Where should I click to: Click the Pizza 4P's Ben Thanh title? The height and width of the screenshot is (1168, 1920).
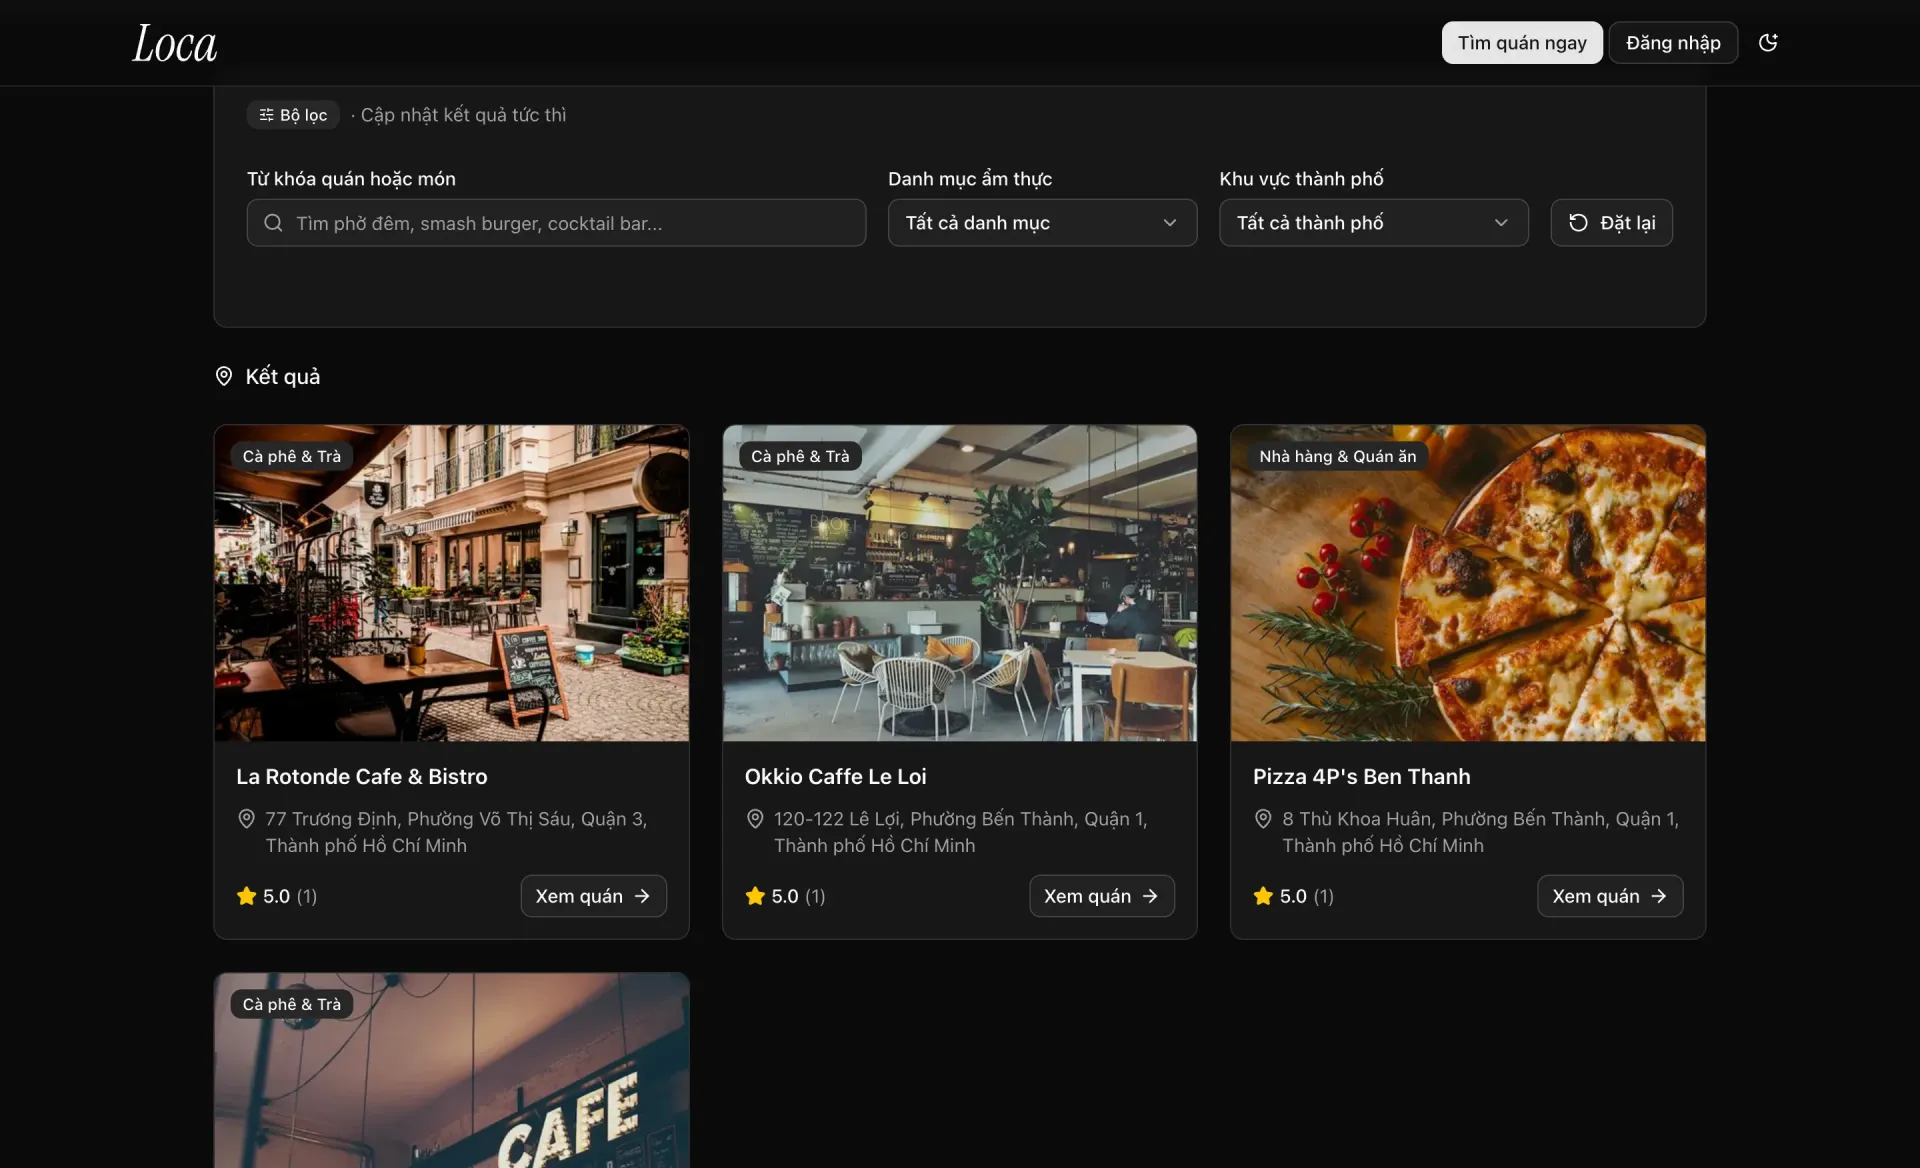pyautogui.click(x=1361, y=776)
